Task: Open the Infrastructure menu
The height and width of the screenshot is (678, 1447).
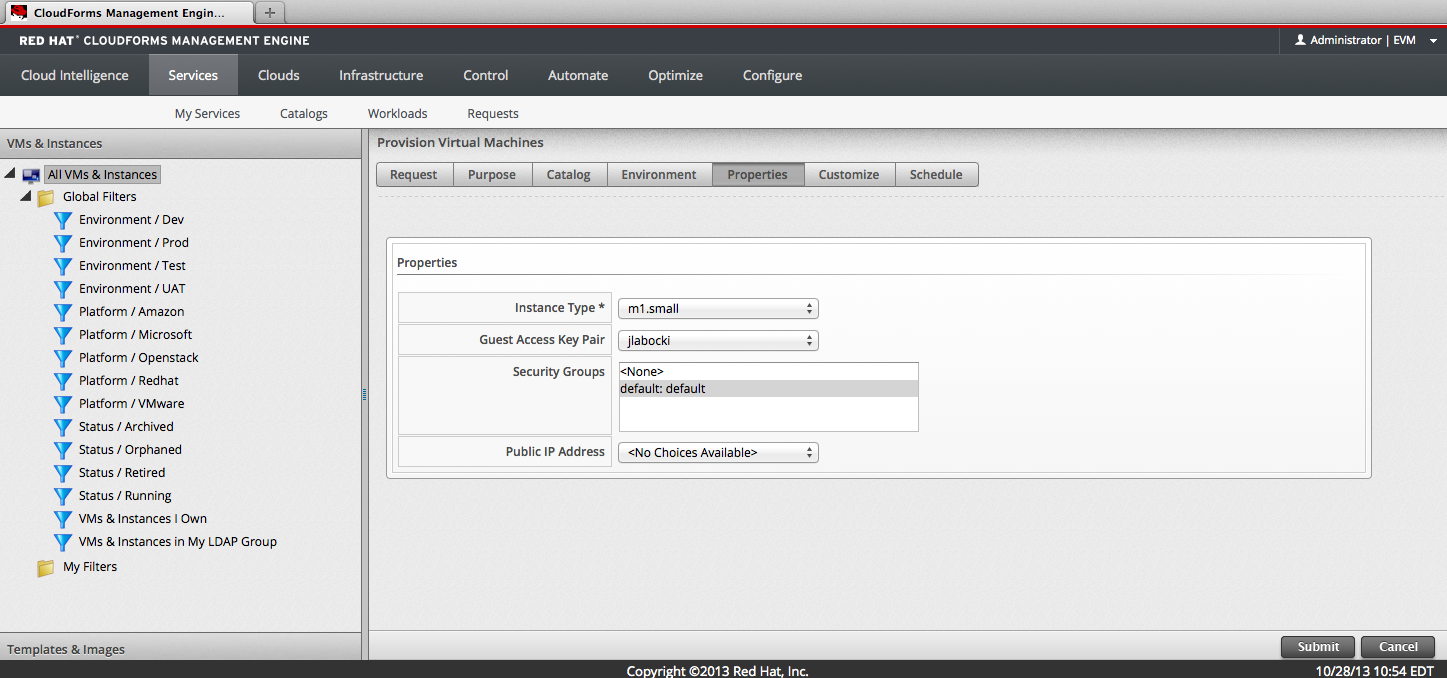Action: pyautogui.click(x=380, y=76)
